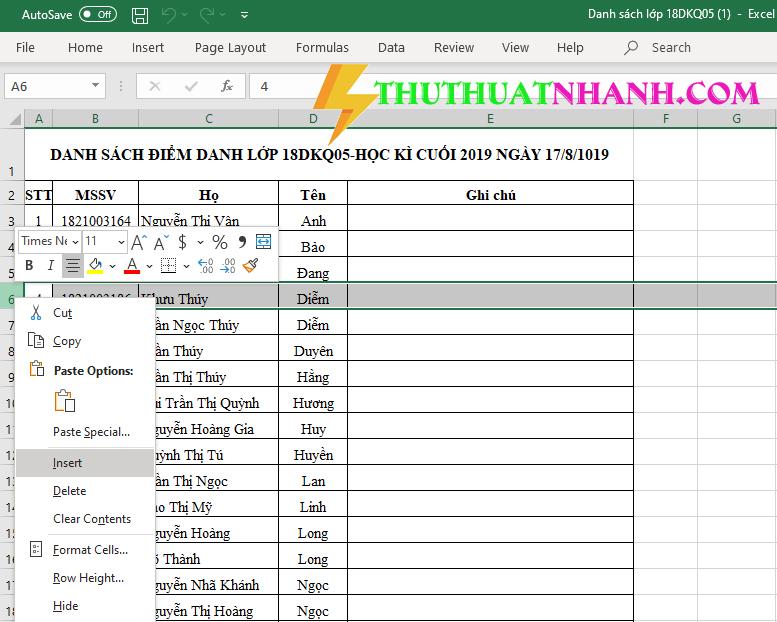Select column C header
This screenshot has height=622, width=777.
209,118
